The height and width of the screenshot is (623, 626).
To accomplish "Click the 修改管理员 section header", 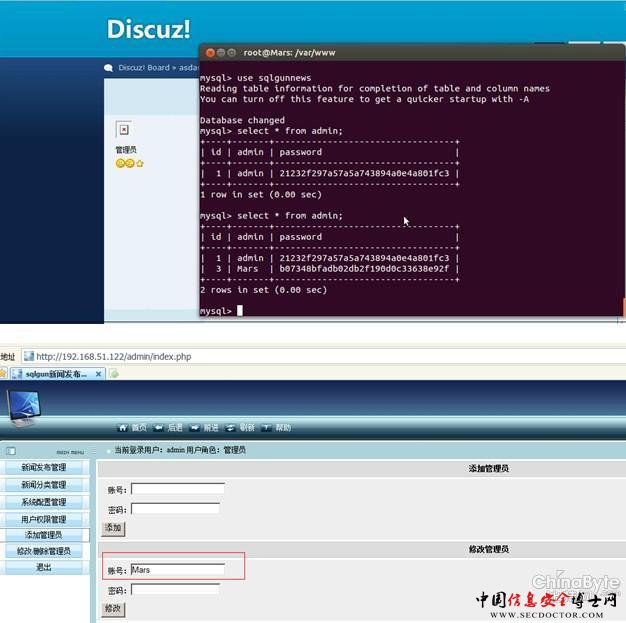I will (489, 549).
